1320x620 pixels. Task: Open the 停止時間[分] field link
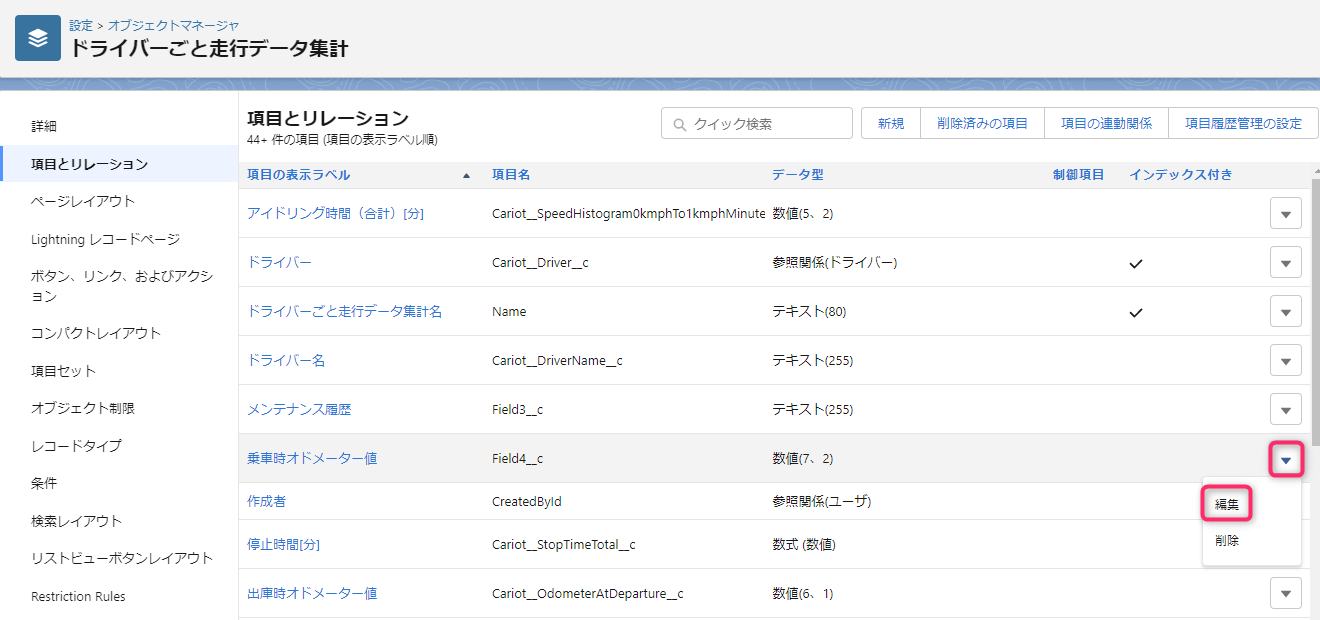[x=284, y=545]
